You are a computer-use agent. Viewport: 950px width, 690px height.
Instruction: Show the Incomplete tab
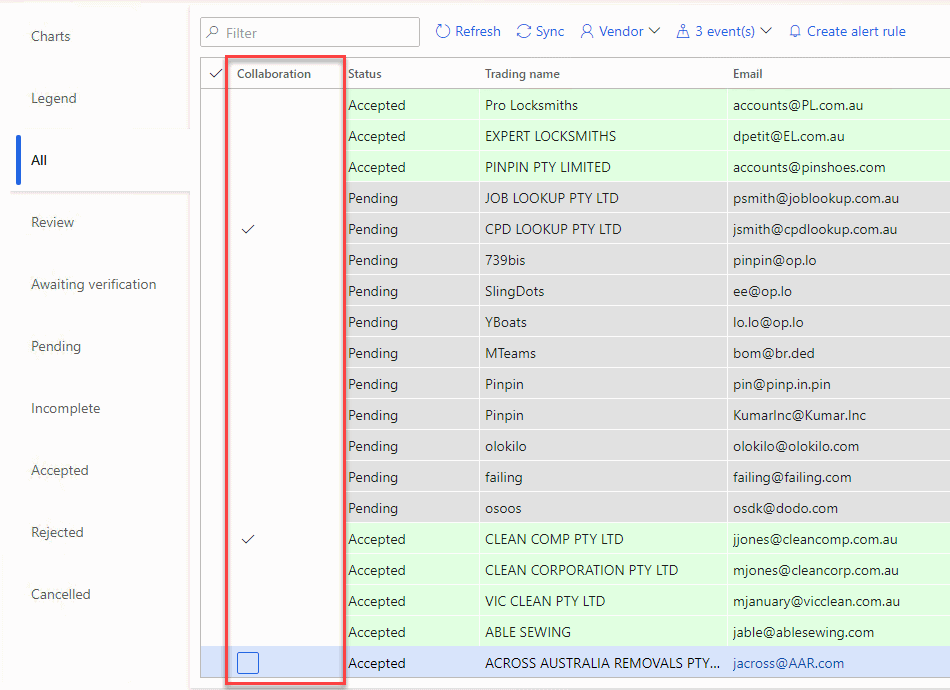coord(65,408)
